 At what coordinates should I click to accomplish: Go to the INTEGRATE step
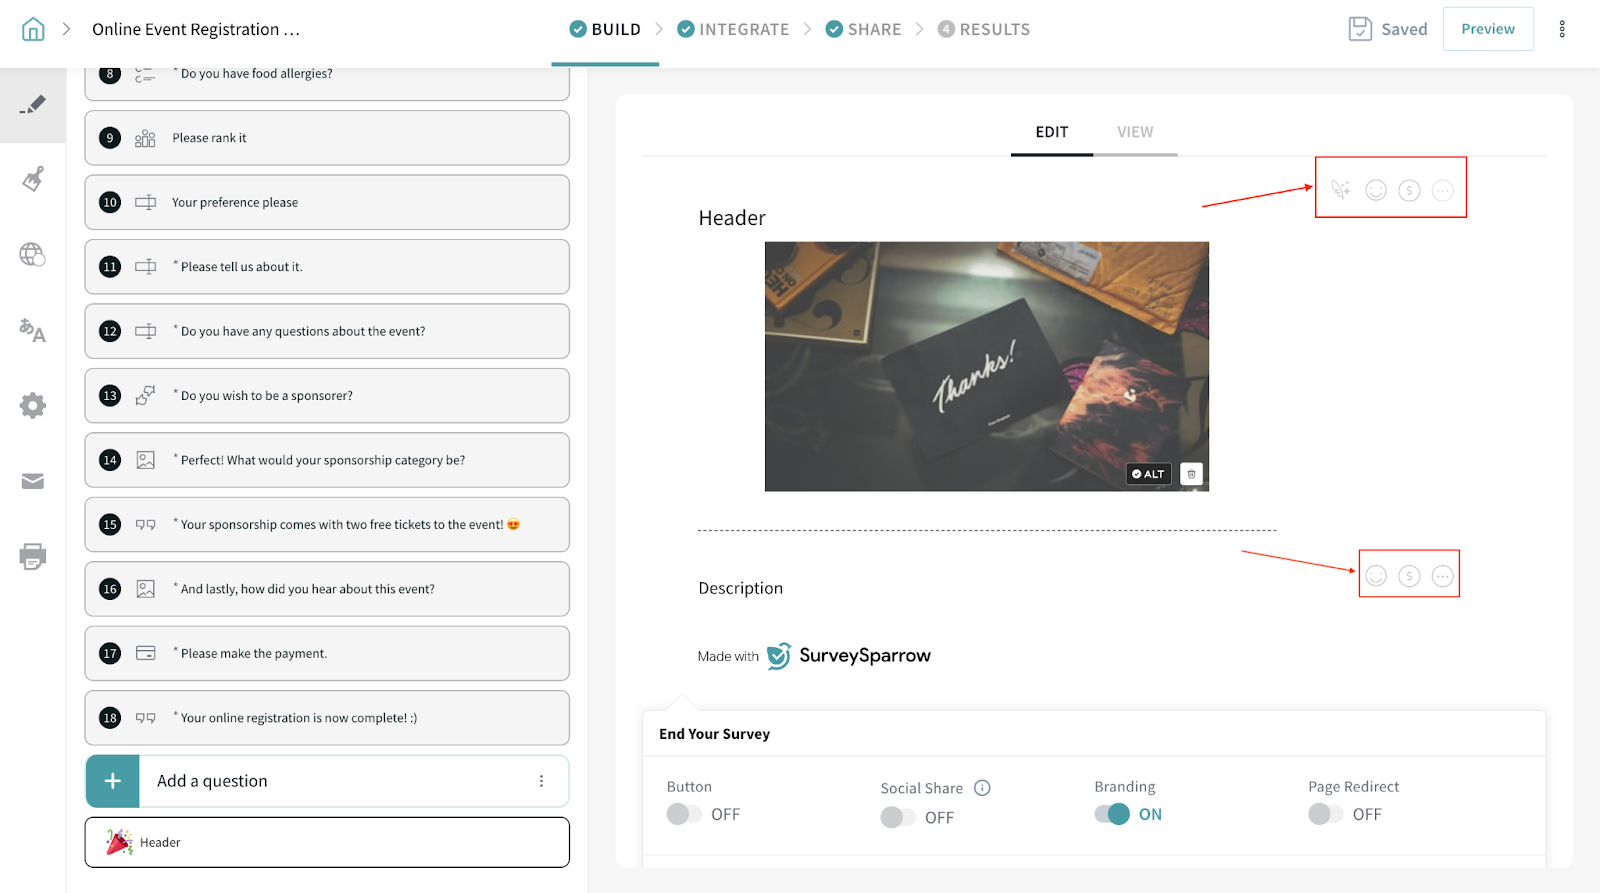733,29
